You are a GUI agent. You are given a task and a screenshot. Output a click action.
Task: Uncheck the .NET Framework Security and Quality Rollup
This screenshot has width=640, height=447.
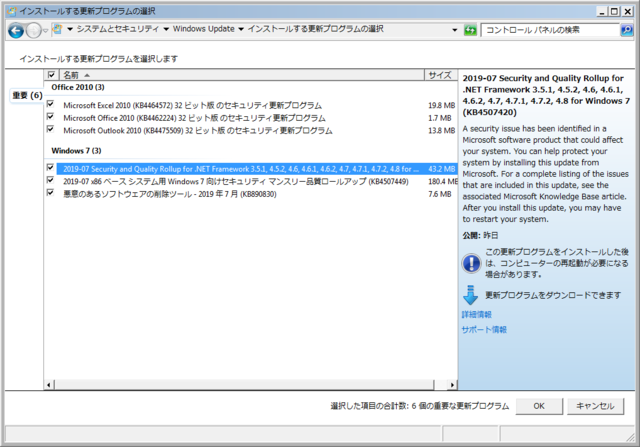pos(50,167)
